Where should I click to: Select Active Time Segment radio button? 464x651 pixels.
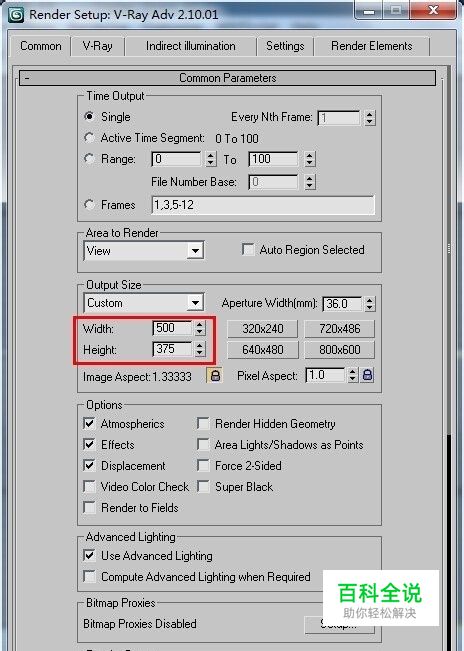tap(89, 137)
